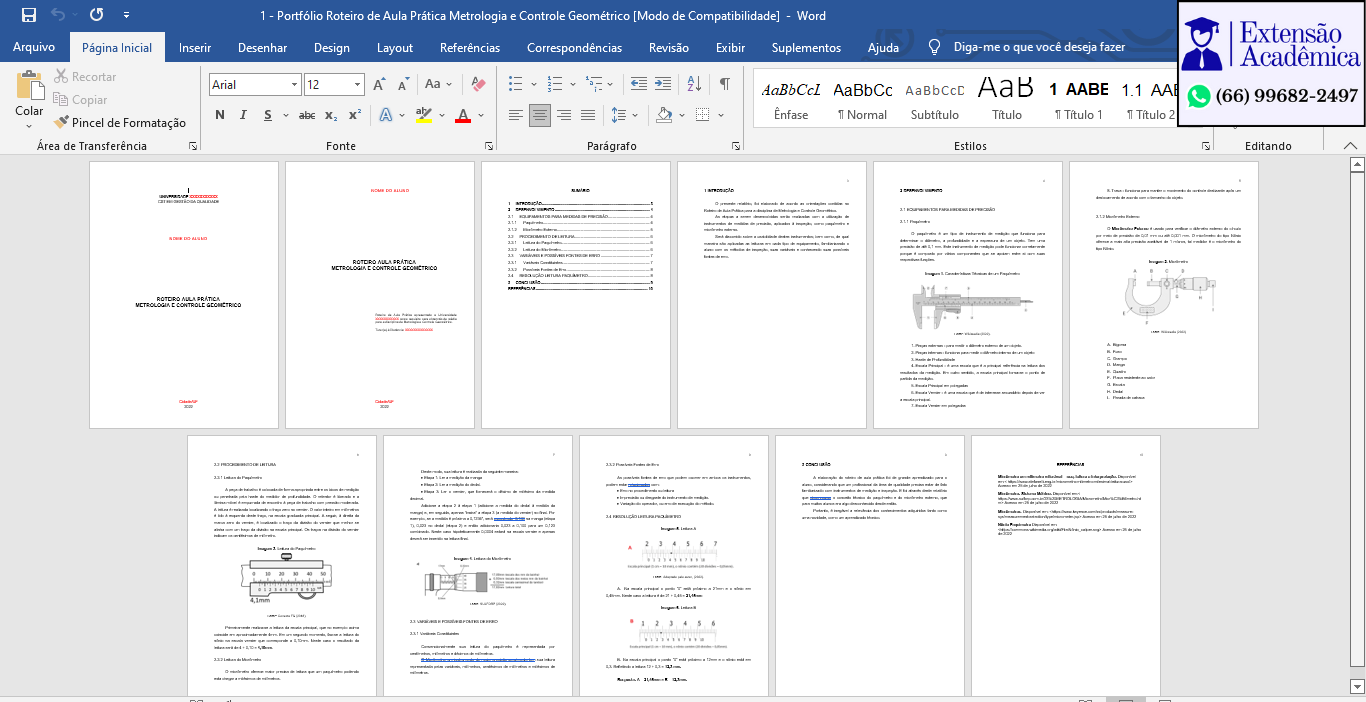Decrease font size with the smaller A
The height and width of the screenshot is (702, 1366).
coord(402,85)
